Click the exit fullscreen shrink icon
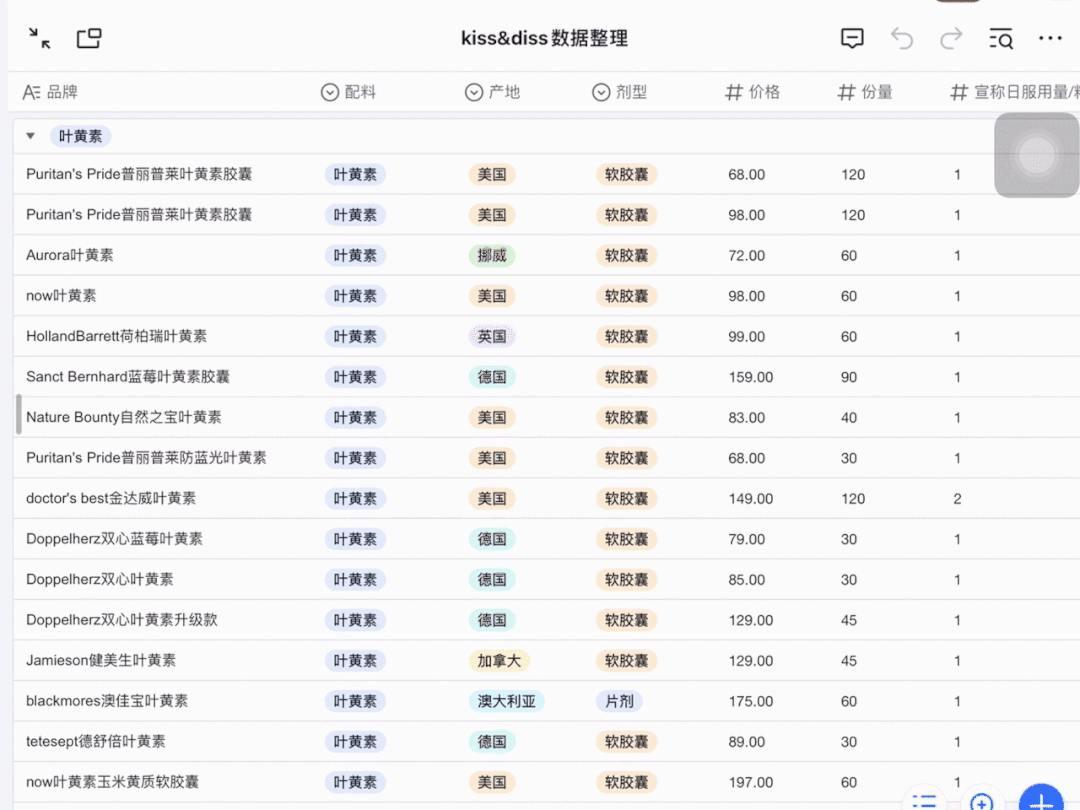Screen dimensions: 1080x810 point(40,38)
